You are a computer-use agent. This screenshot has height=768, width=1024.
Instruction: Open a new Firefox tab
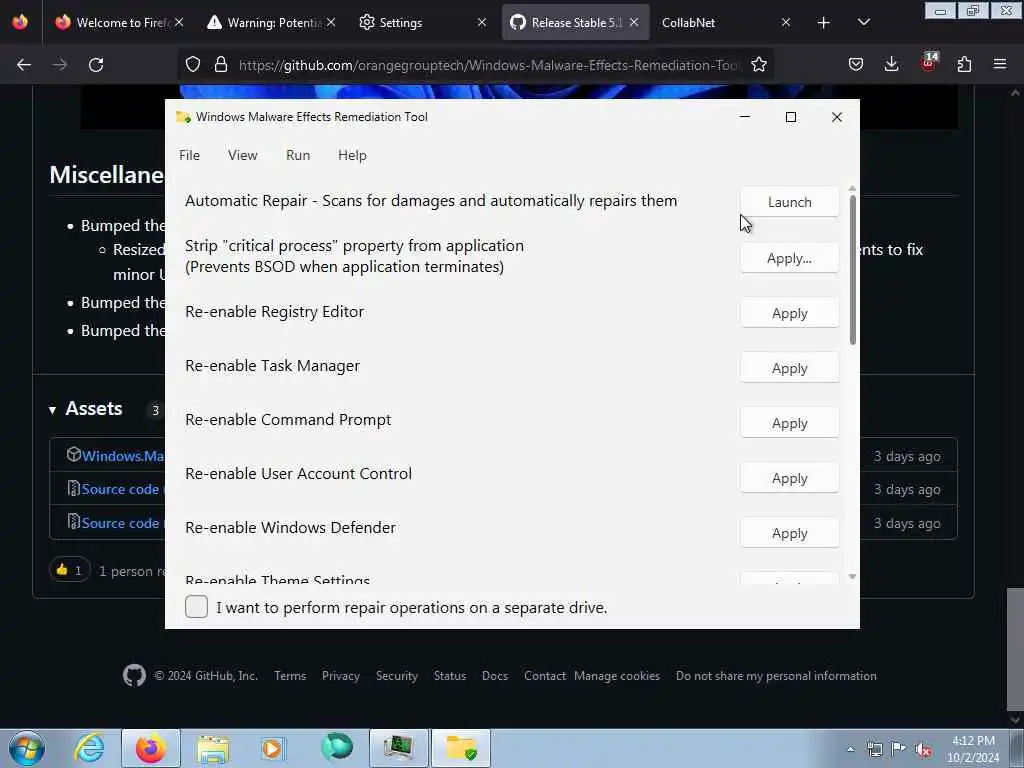tap(824, 23)
